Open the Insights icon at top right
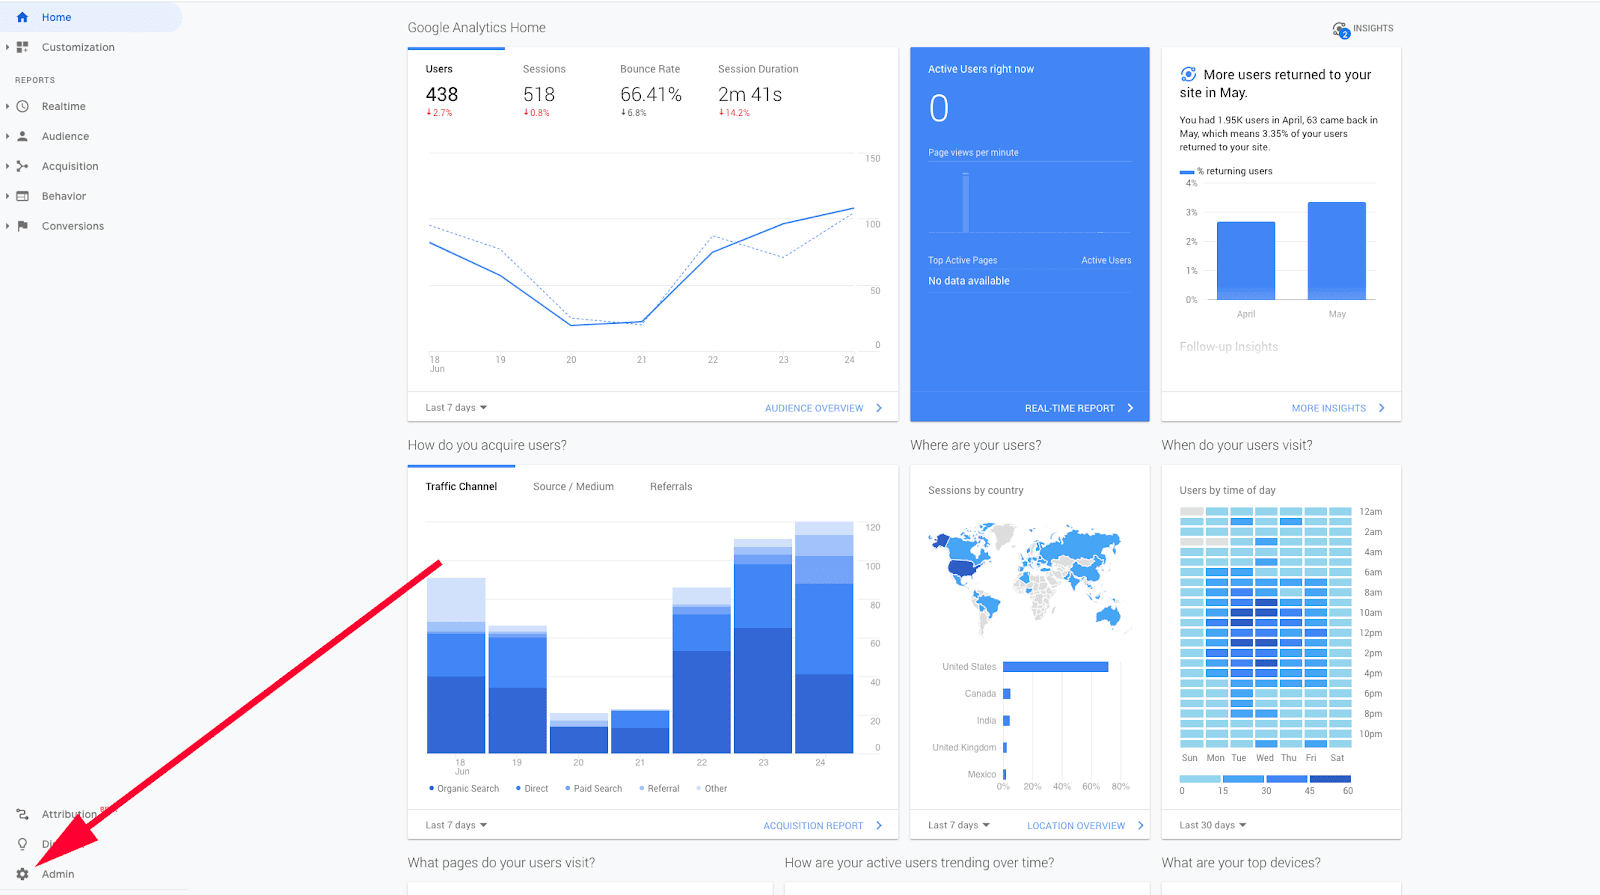The width and height of the screenshot is (1600, 895). pos(1341,30)
